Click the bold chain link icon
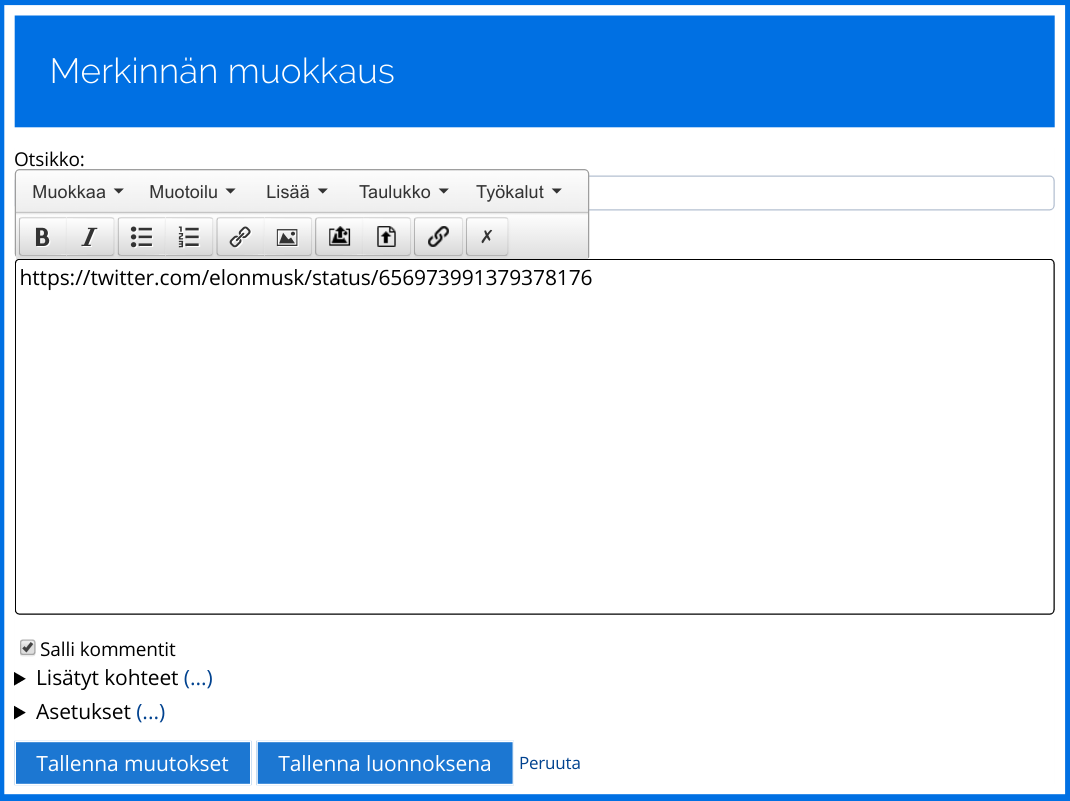 438,237
